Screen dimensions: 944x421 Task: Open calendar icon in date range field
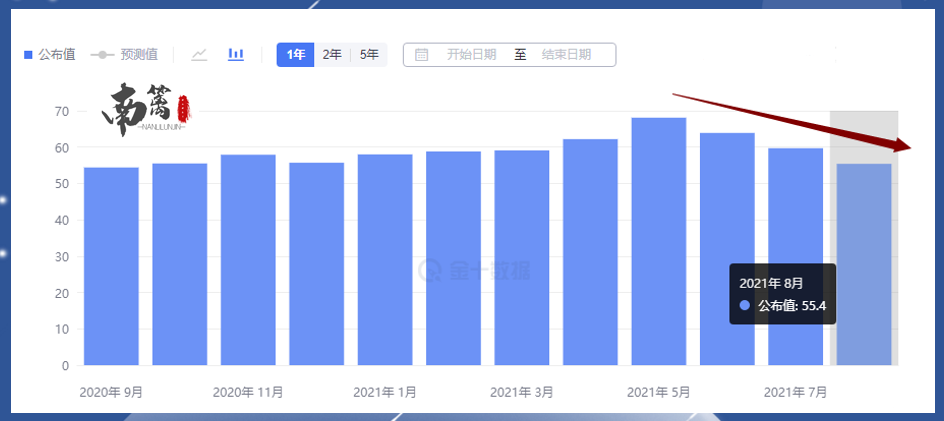pos(421,55)
